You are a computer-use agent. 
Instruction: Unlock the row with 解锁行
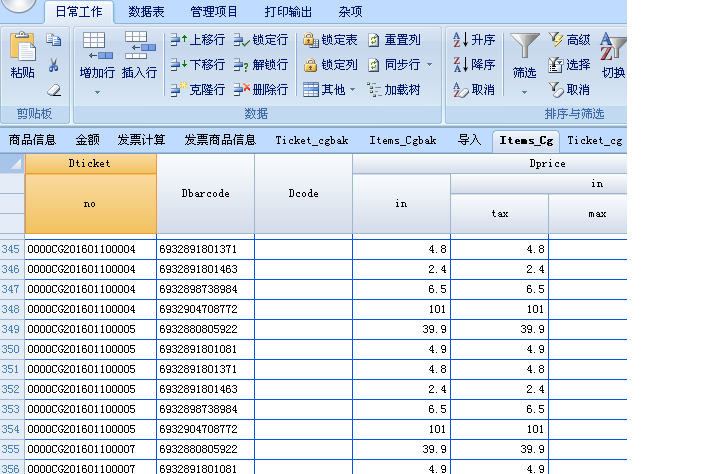261,65
